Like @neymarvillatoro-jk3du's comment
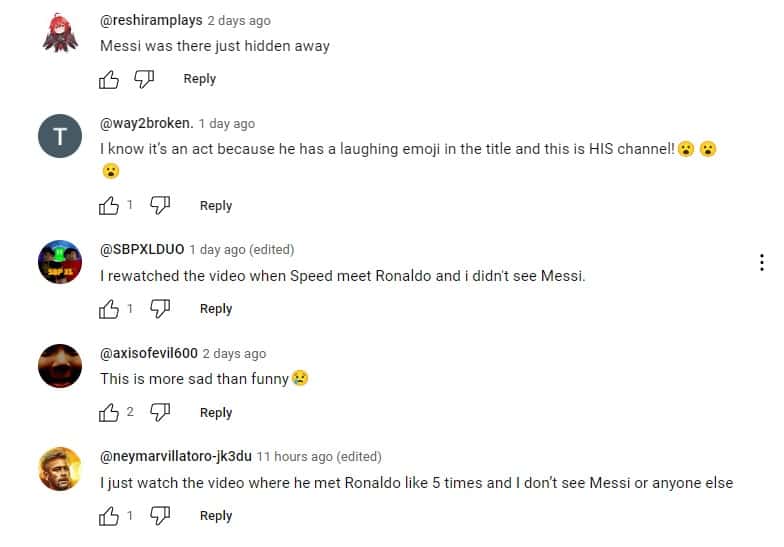 (109, 516)
